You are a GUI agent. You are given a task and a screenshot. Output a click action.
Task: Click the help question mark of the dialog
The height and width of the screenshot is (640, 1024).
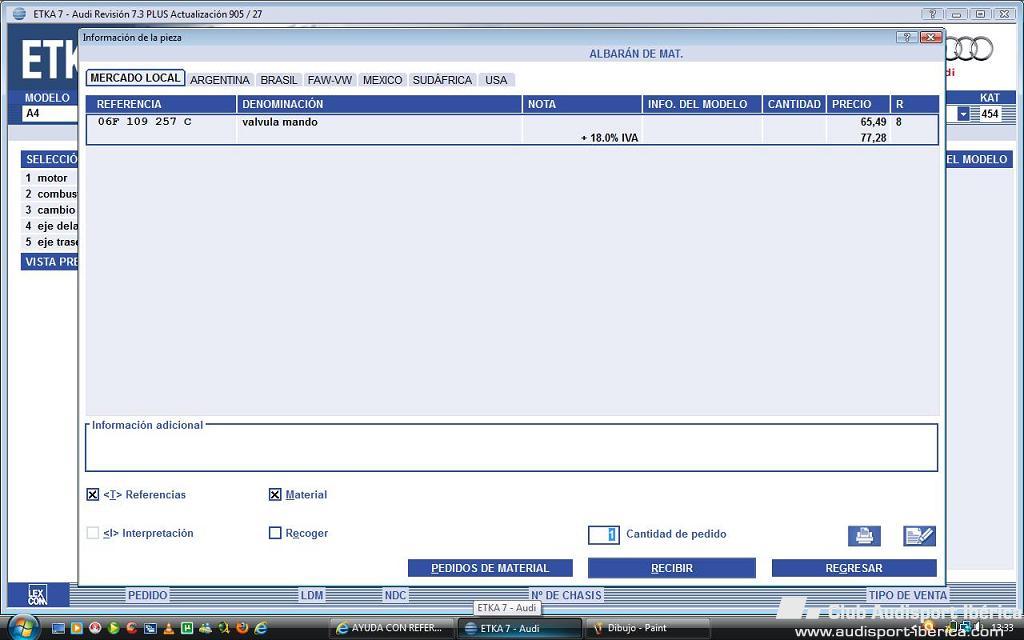[906, 37]
